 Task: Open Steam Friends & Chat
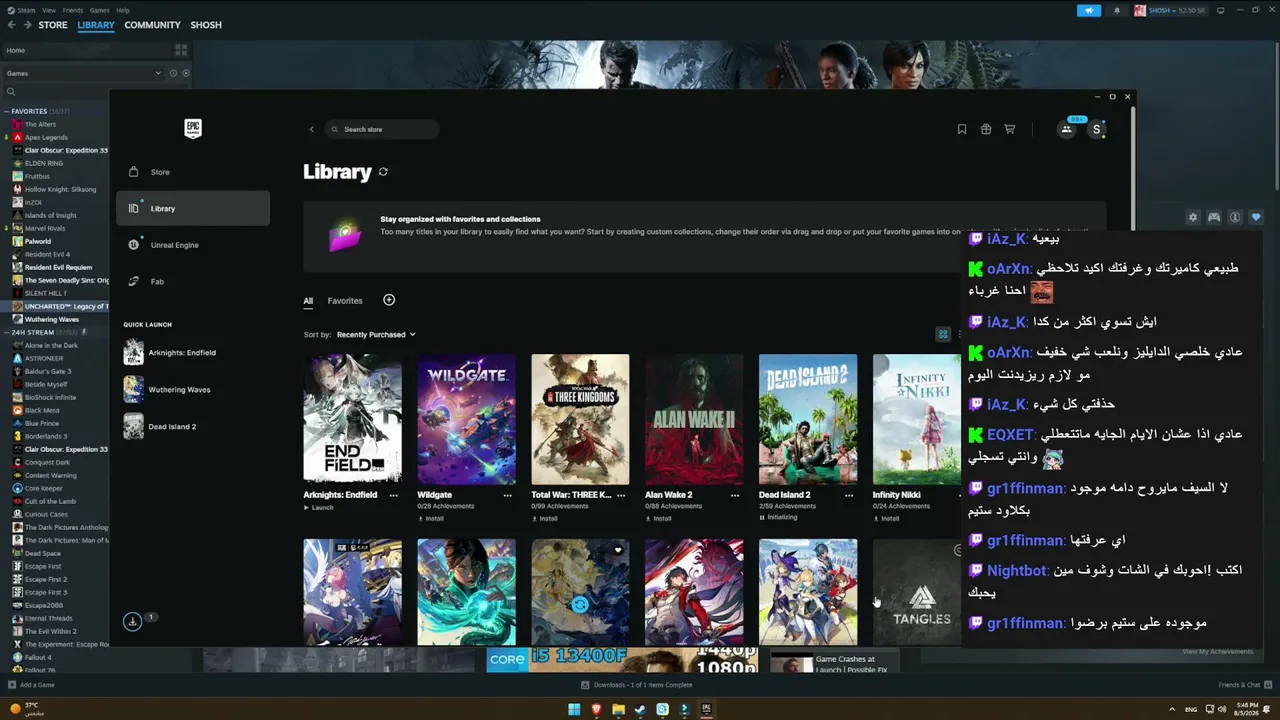tap(1244, 685)
